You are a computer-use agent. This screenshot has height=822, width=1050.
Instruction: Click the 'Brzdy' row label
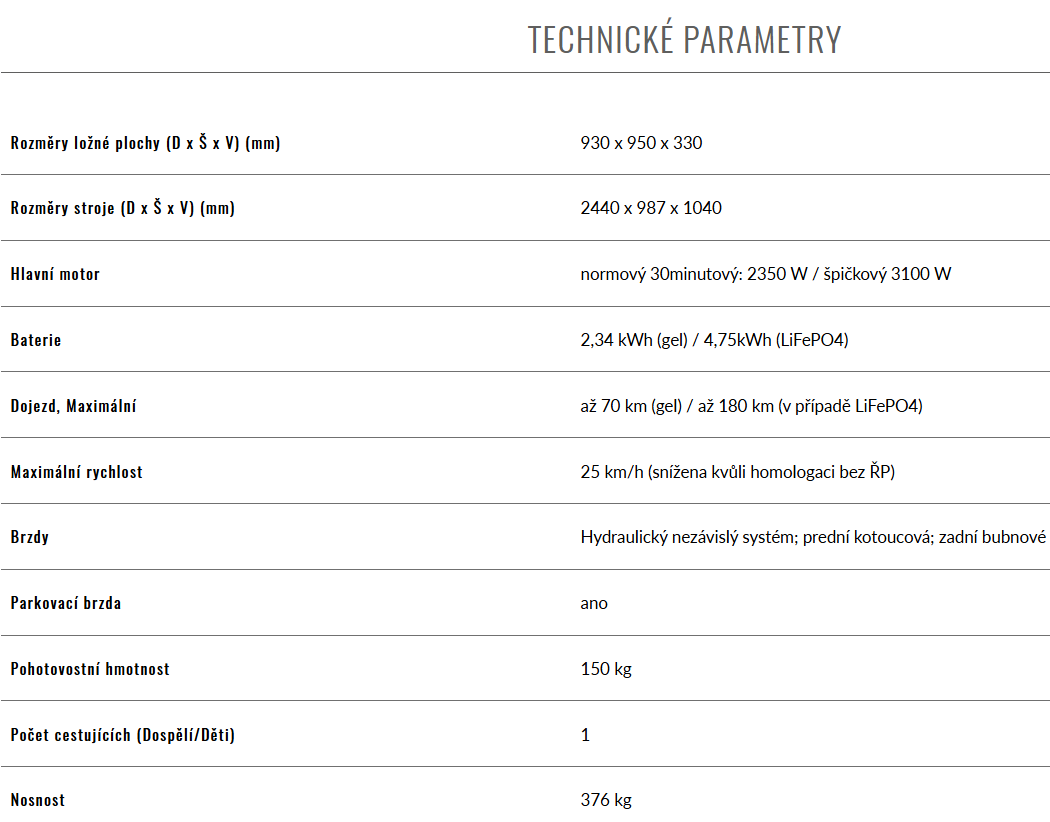click(x=30, y=538)
